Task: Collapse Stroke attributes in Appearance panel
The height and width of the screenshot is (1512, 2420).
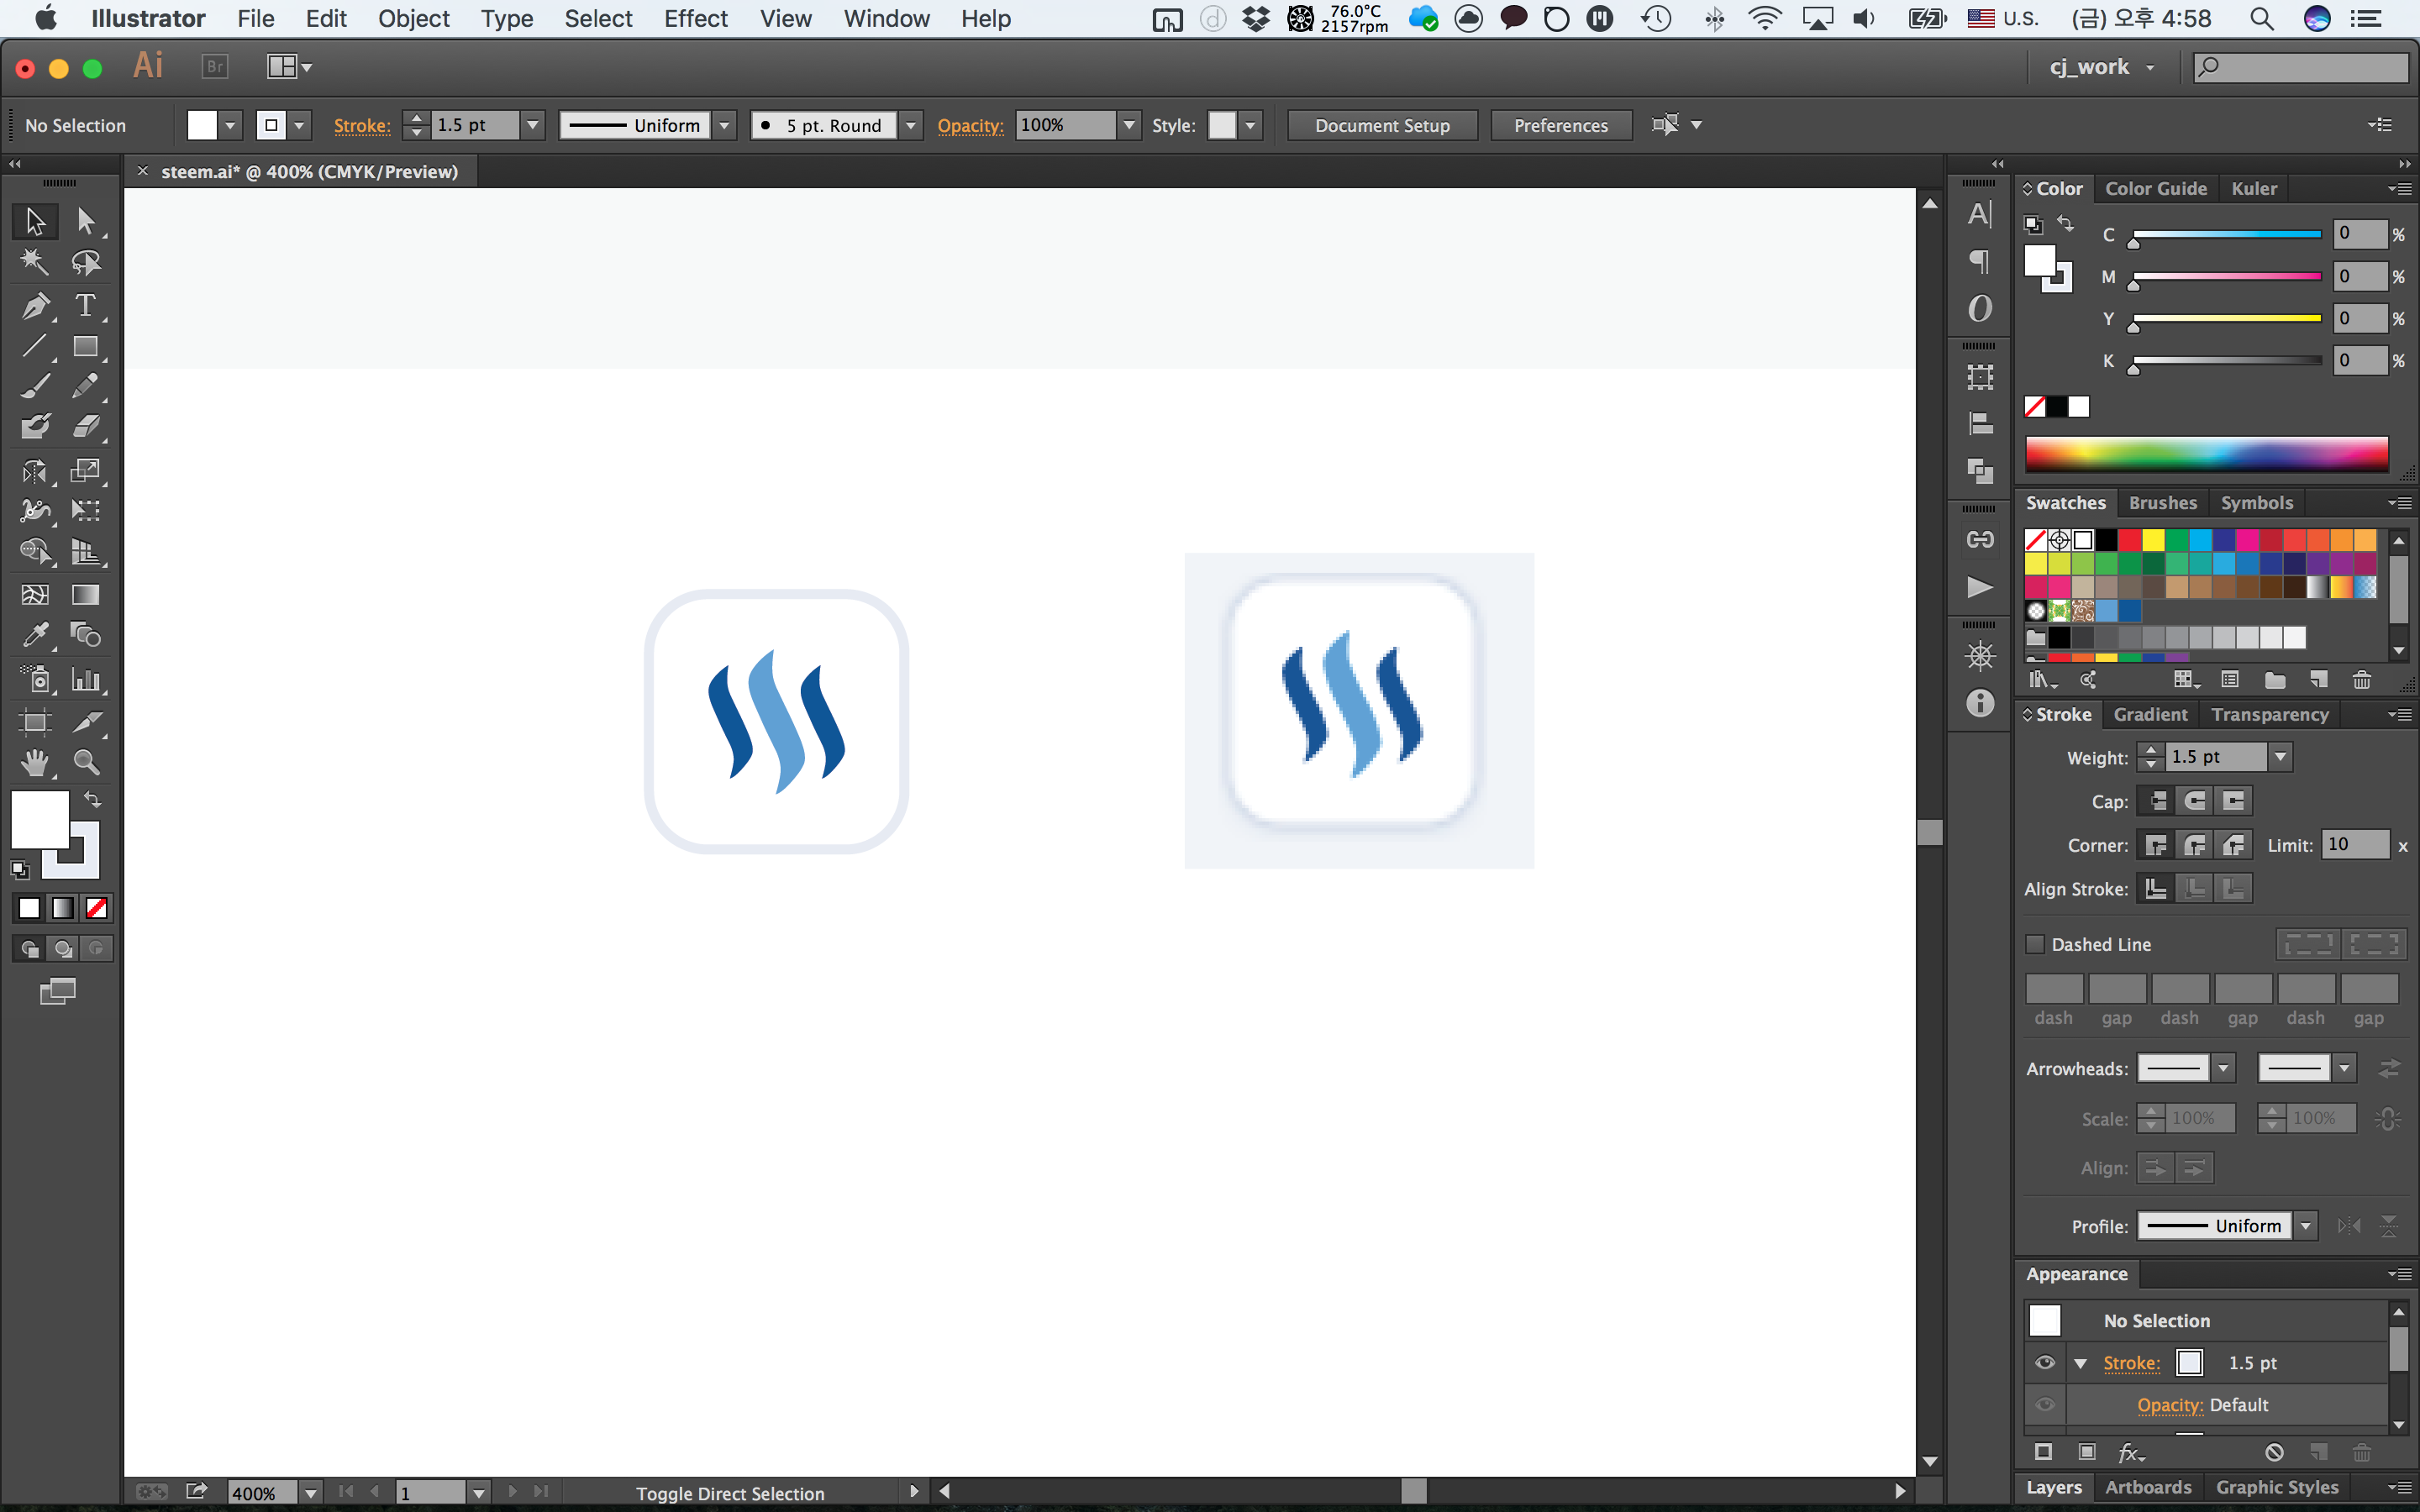Action: [x=2081, y=1363]
